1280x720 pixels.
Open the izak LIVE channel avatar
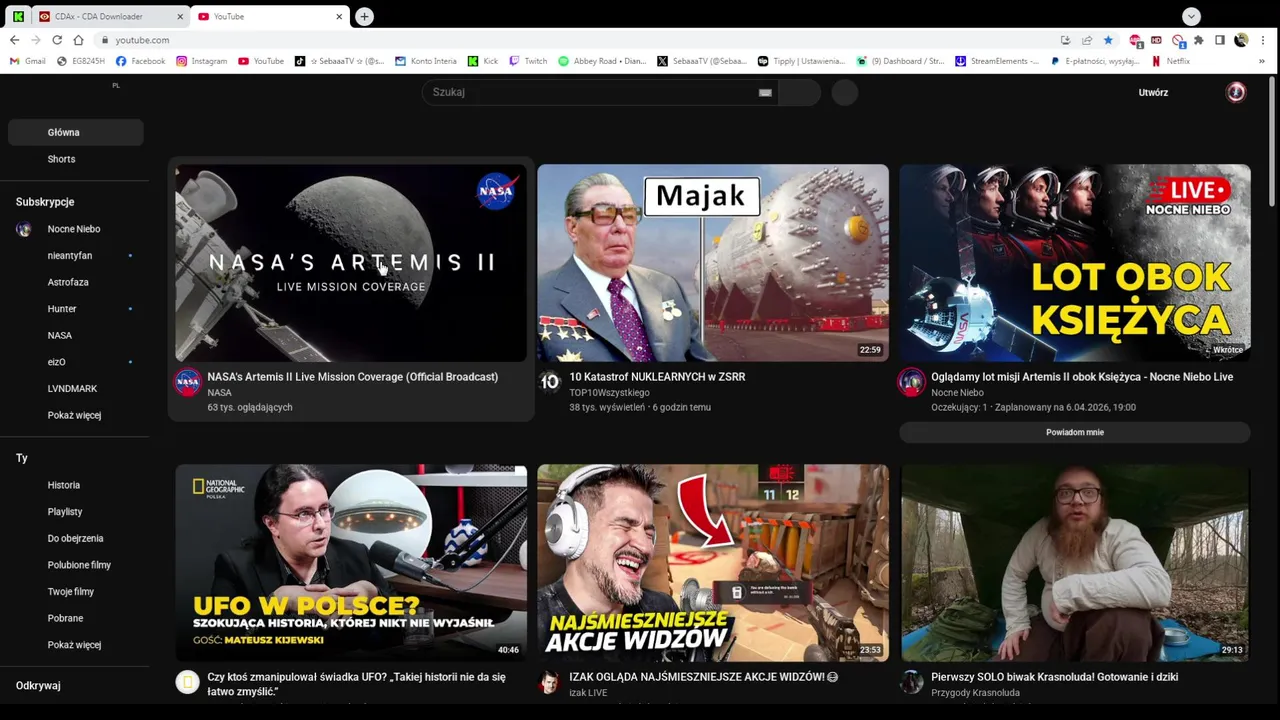point(549,682)
